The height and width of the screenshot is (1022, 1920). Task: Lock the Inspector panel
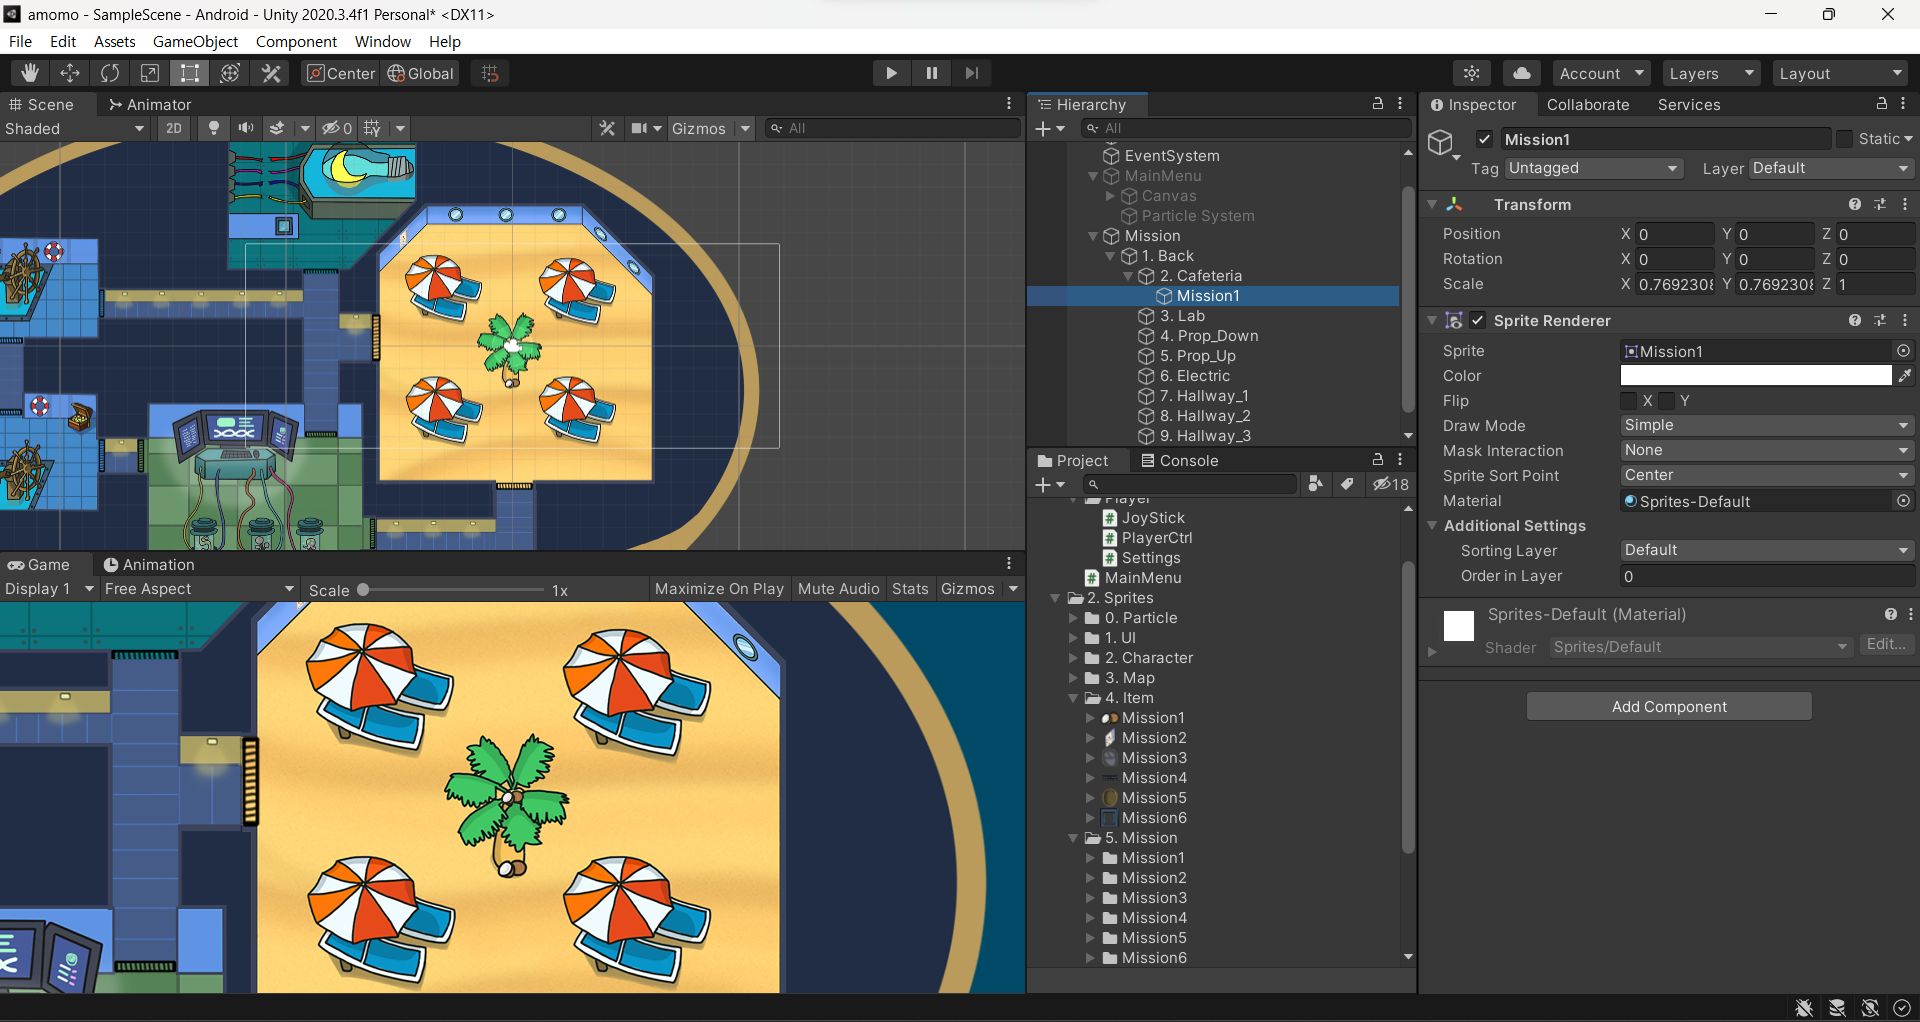[x=1881, y=103]
